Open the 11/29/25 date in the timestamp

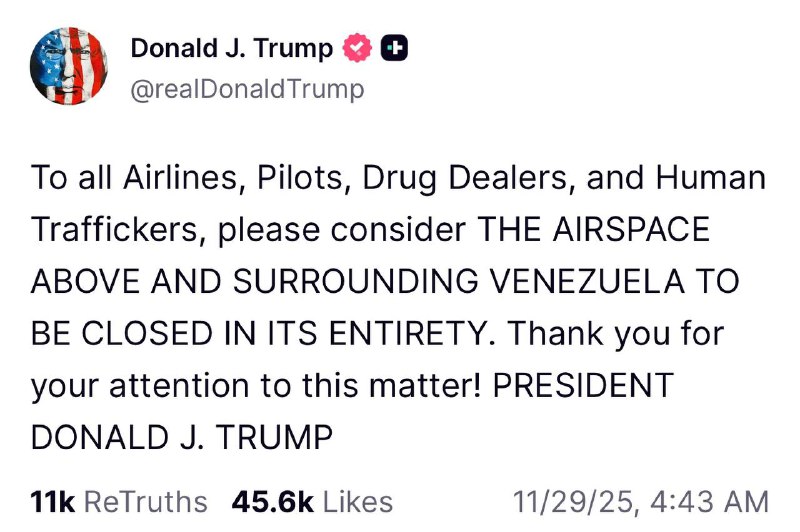coord(574,501)
